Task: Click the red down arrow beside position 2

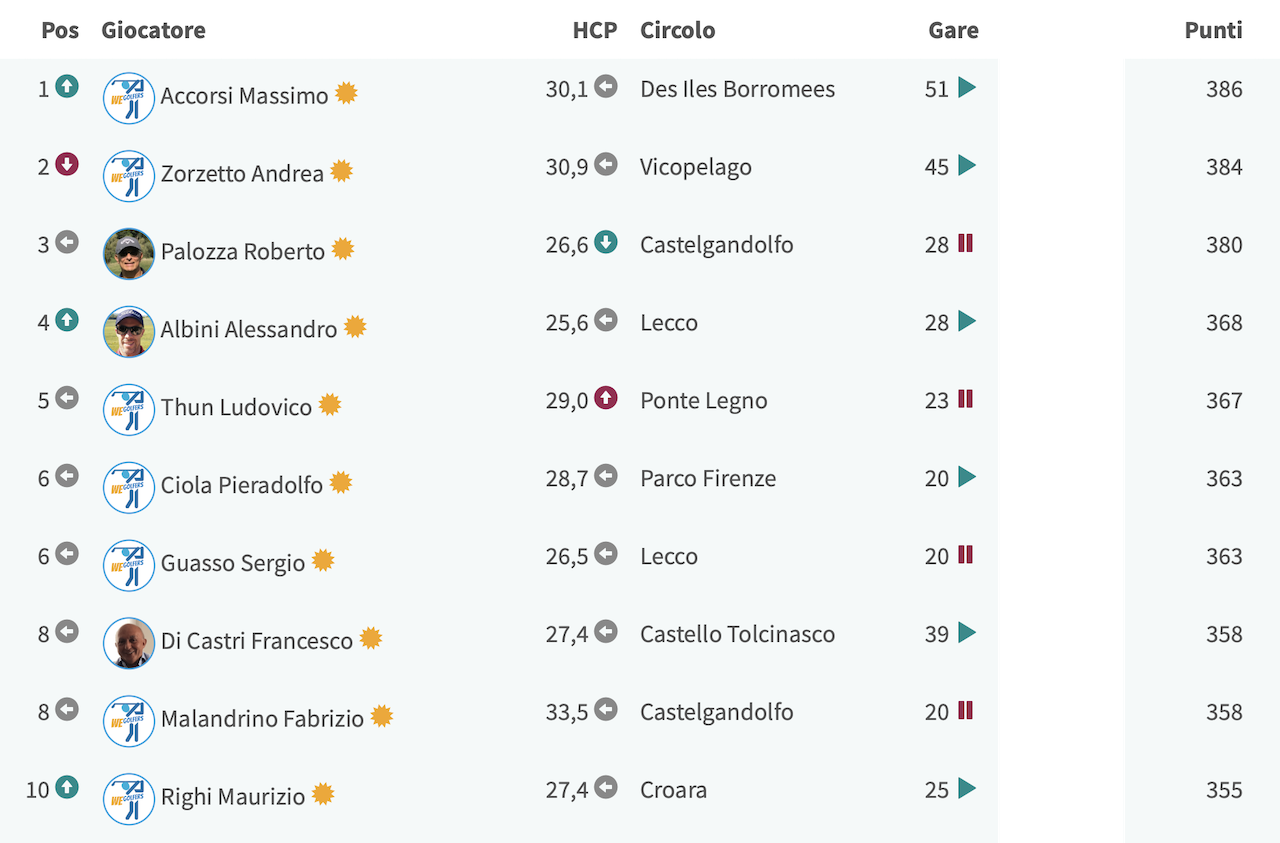Action: 67,164
